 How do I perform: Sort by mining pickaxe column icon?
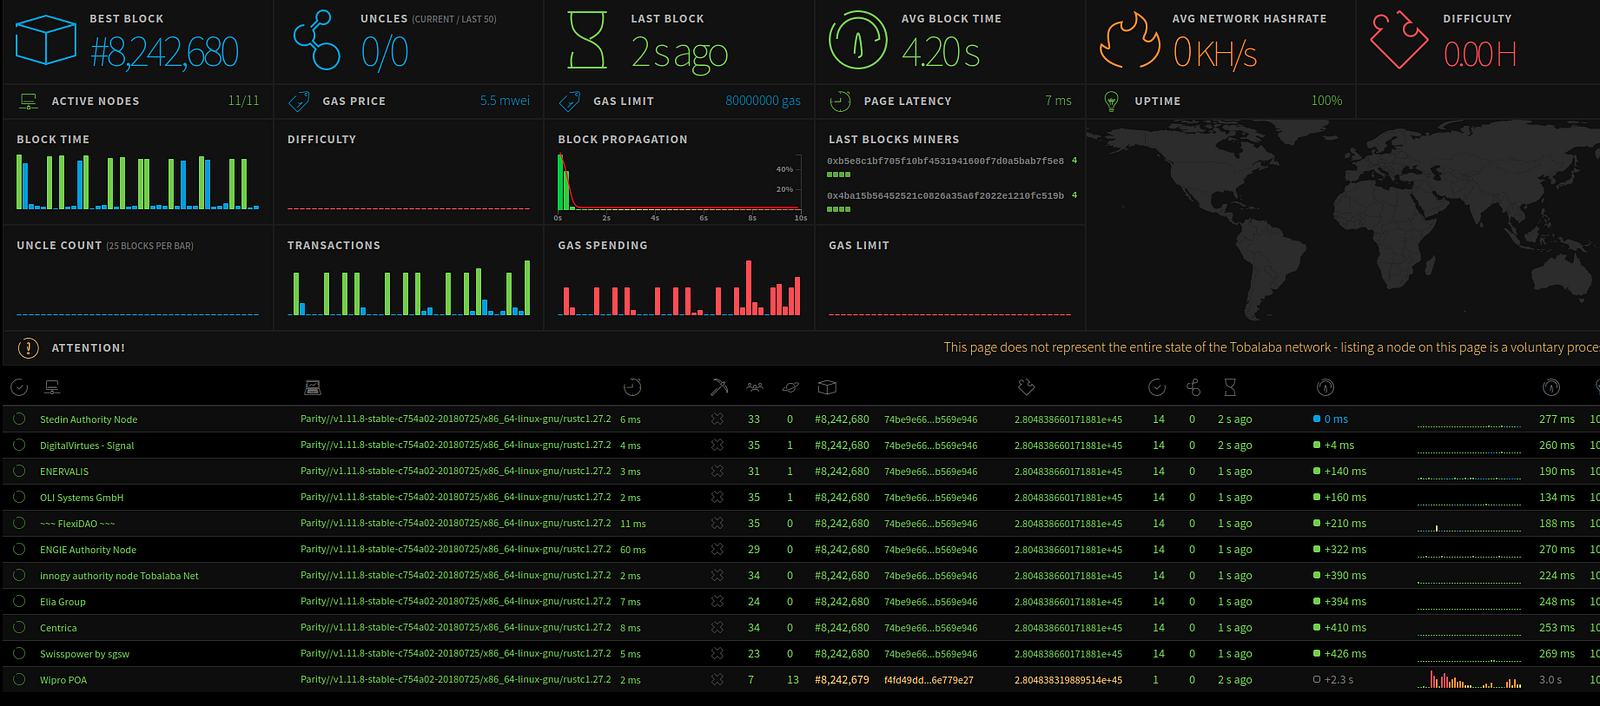pos(719,387)
